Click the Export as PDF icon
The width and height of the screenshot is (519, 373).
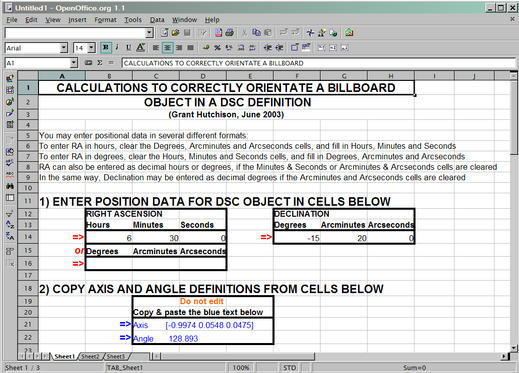point(219,33)
